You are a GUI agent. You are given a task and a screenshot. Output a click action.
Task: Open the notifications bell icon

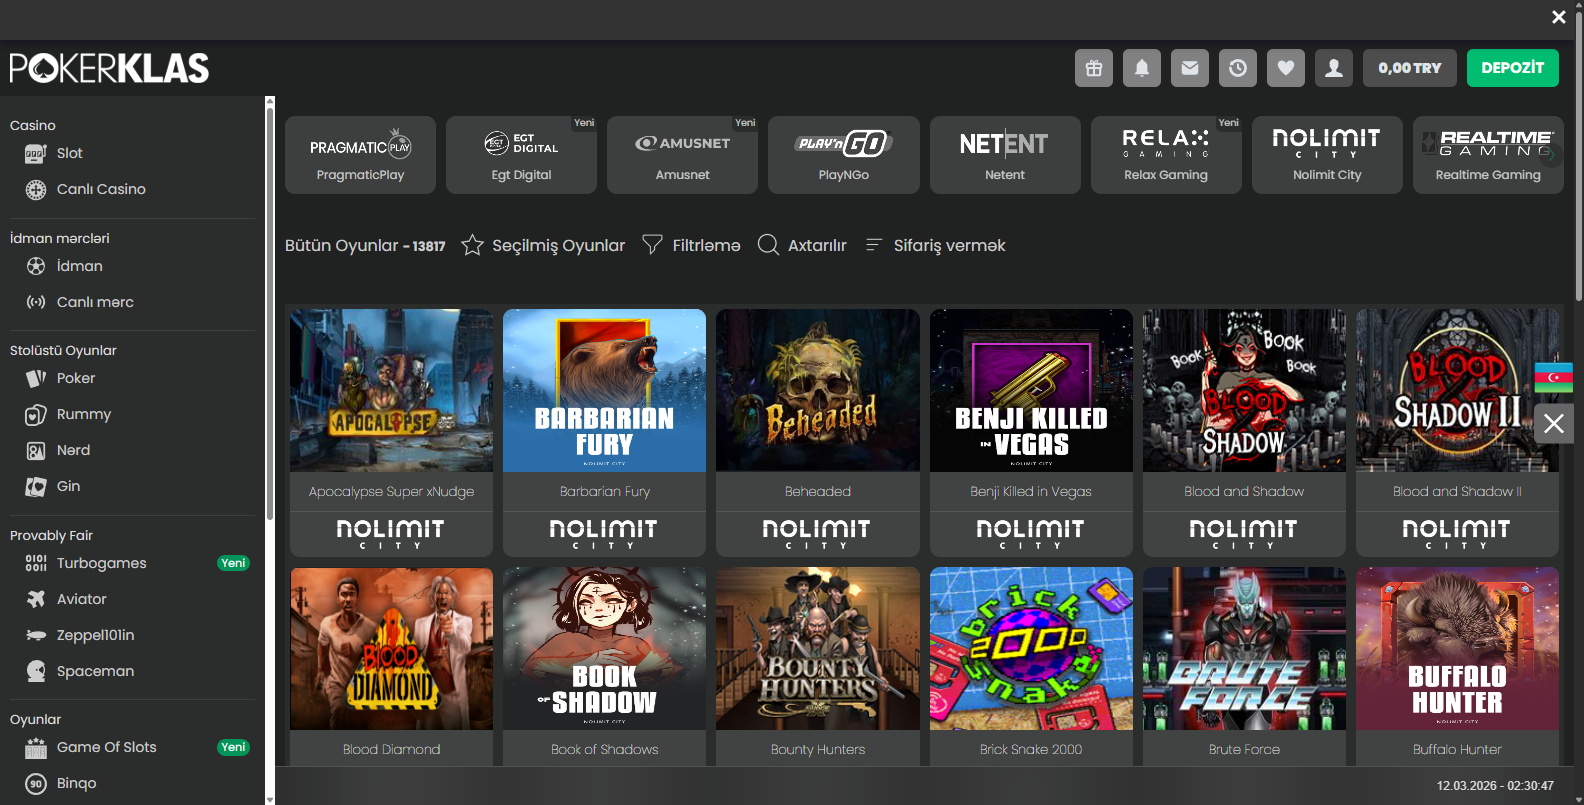[x=1142, y=68]
